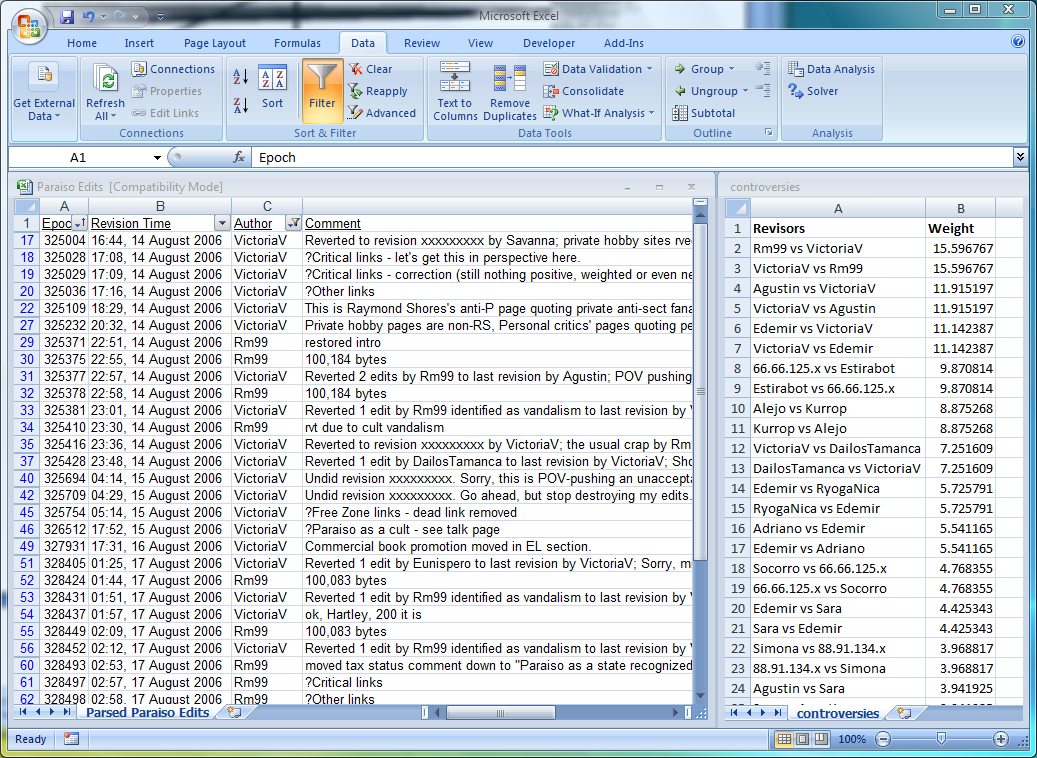
Task: Click Remove Duplicates tool
Action: [x=510, y=91]
